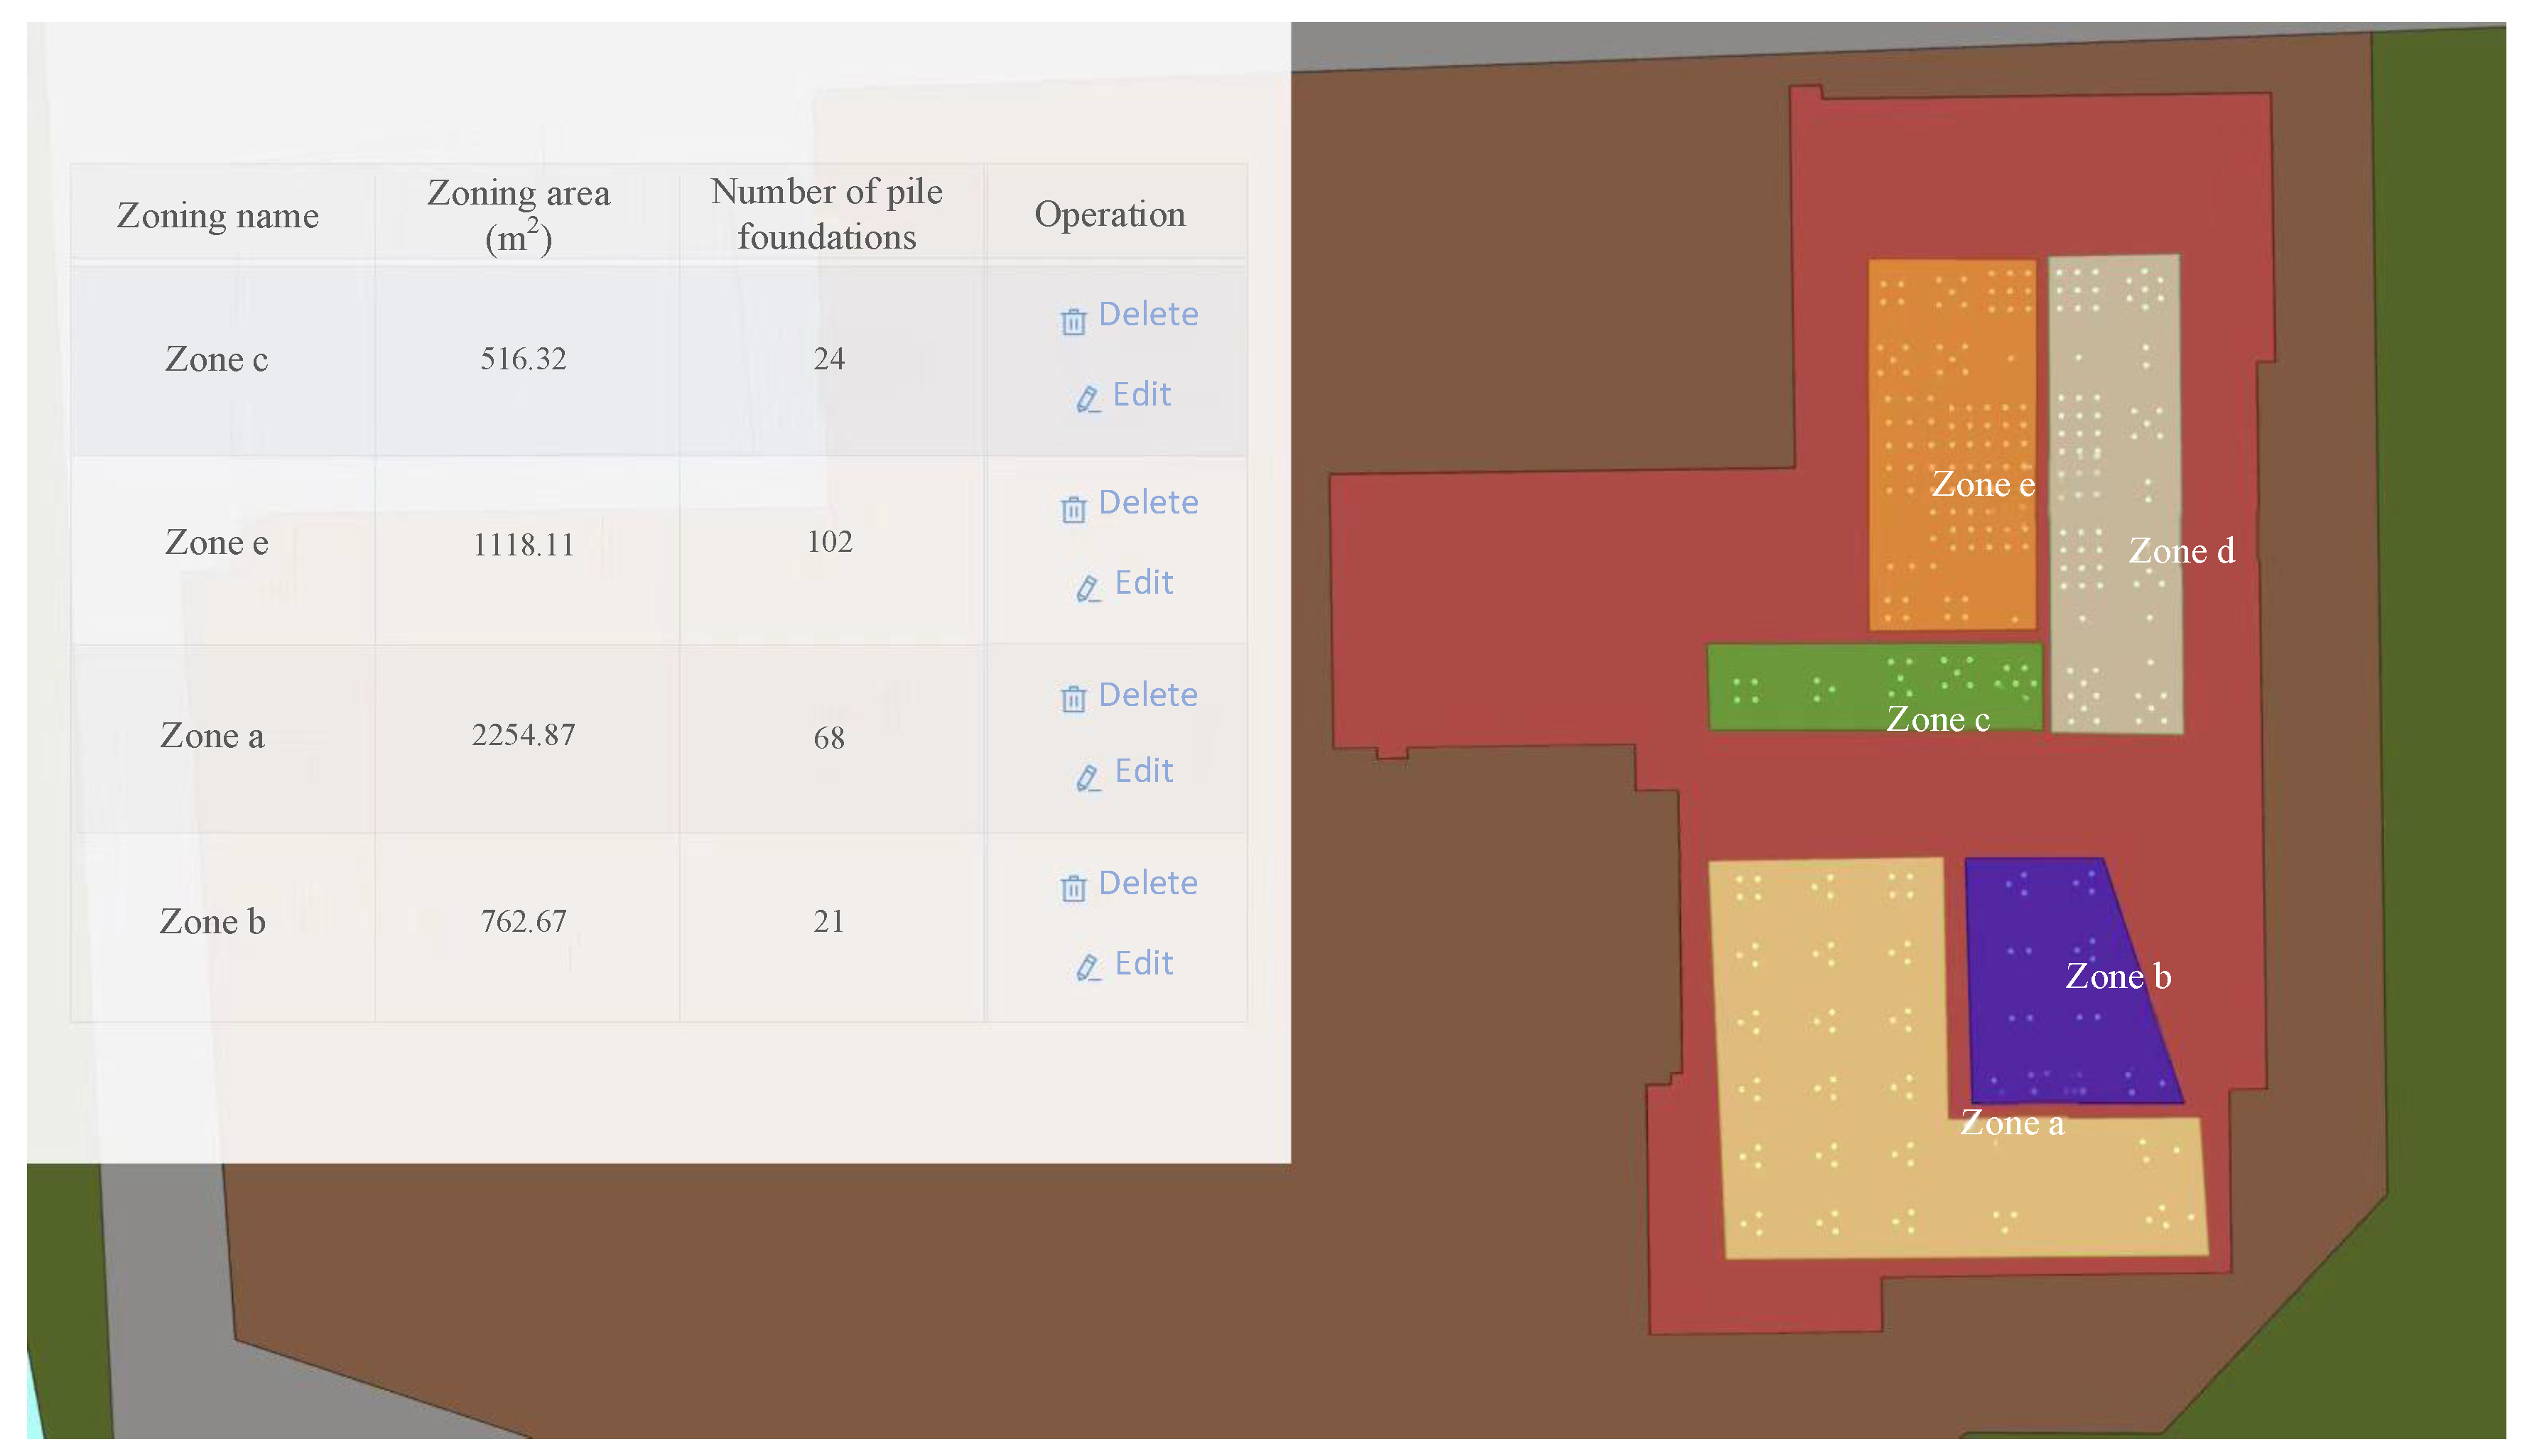
Task: Click the trash icon in the Zone c row
Action: tap(1073, 321)
